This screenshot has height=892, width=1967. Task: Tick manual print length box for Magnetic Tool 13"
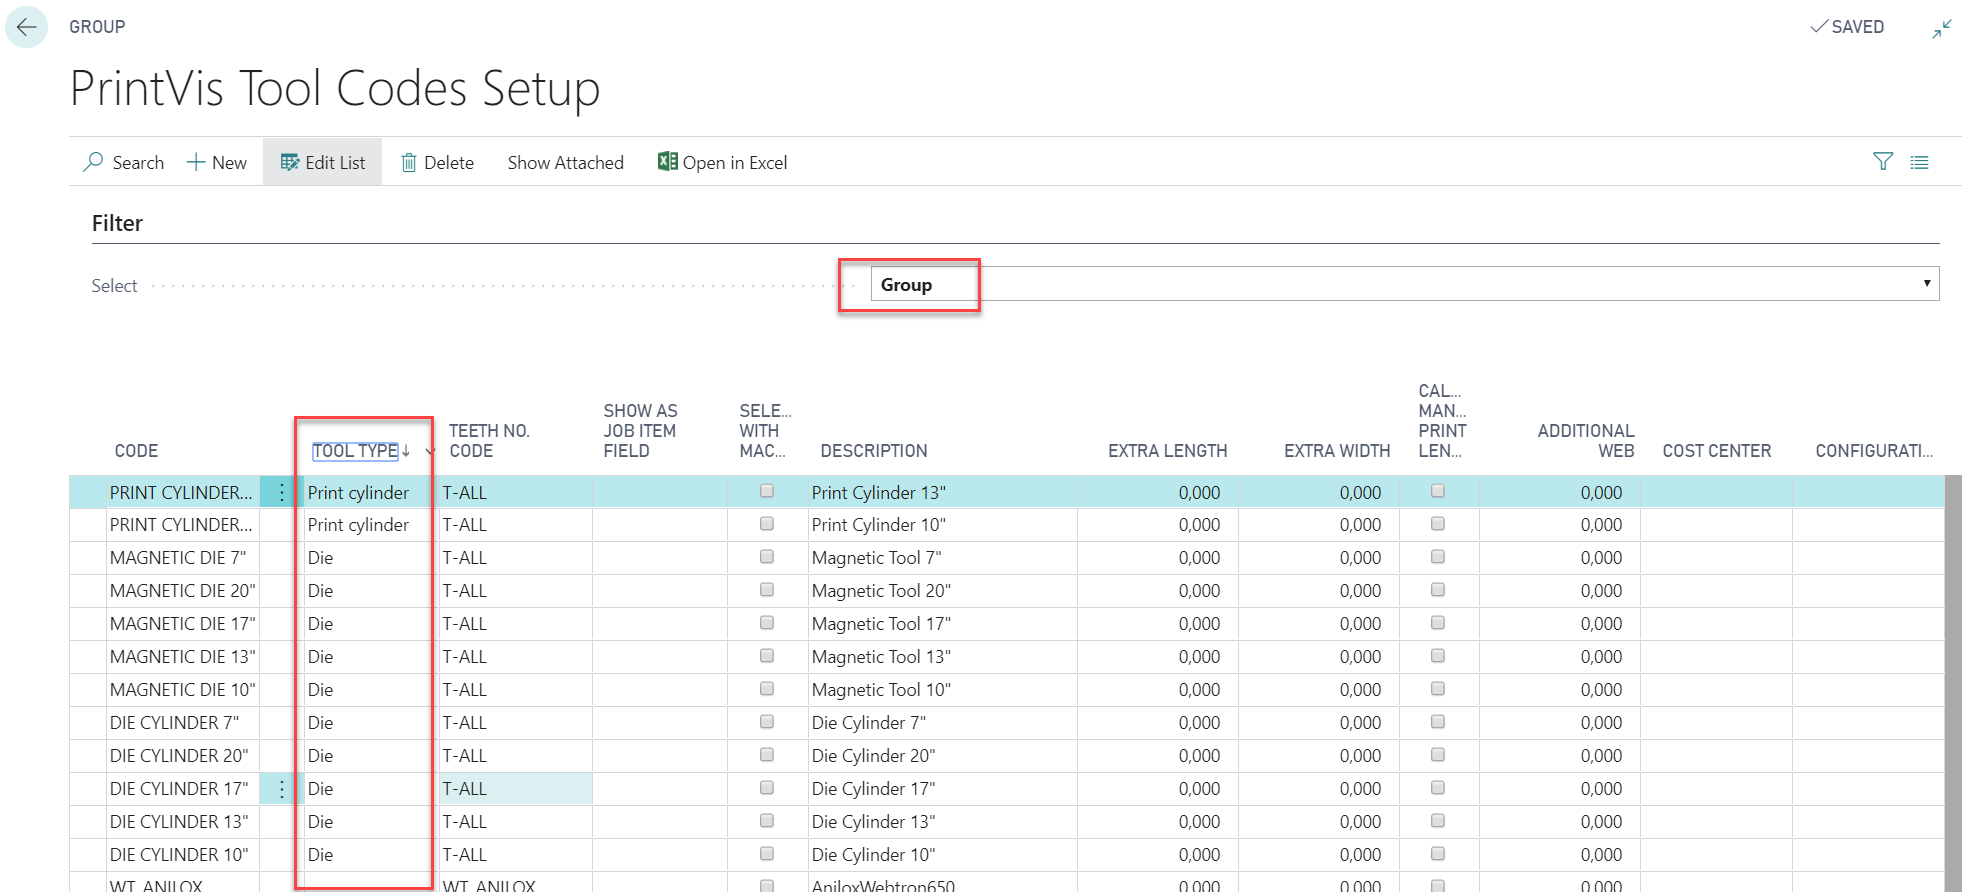tap(1438, 656)
